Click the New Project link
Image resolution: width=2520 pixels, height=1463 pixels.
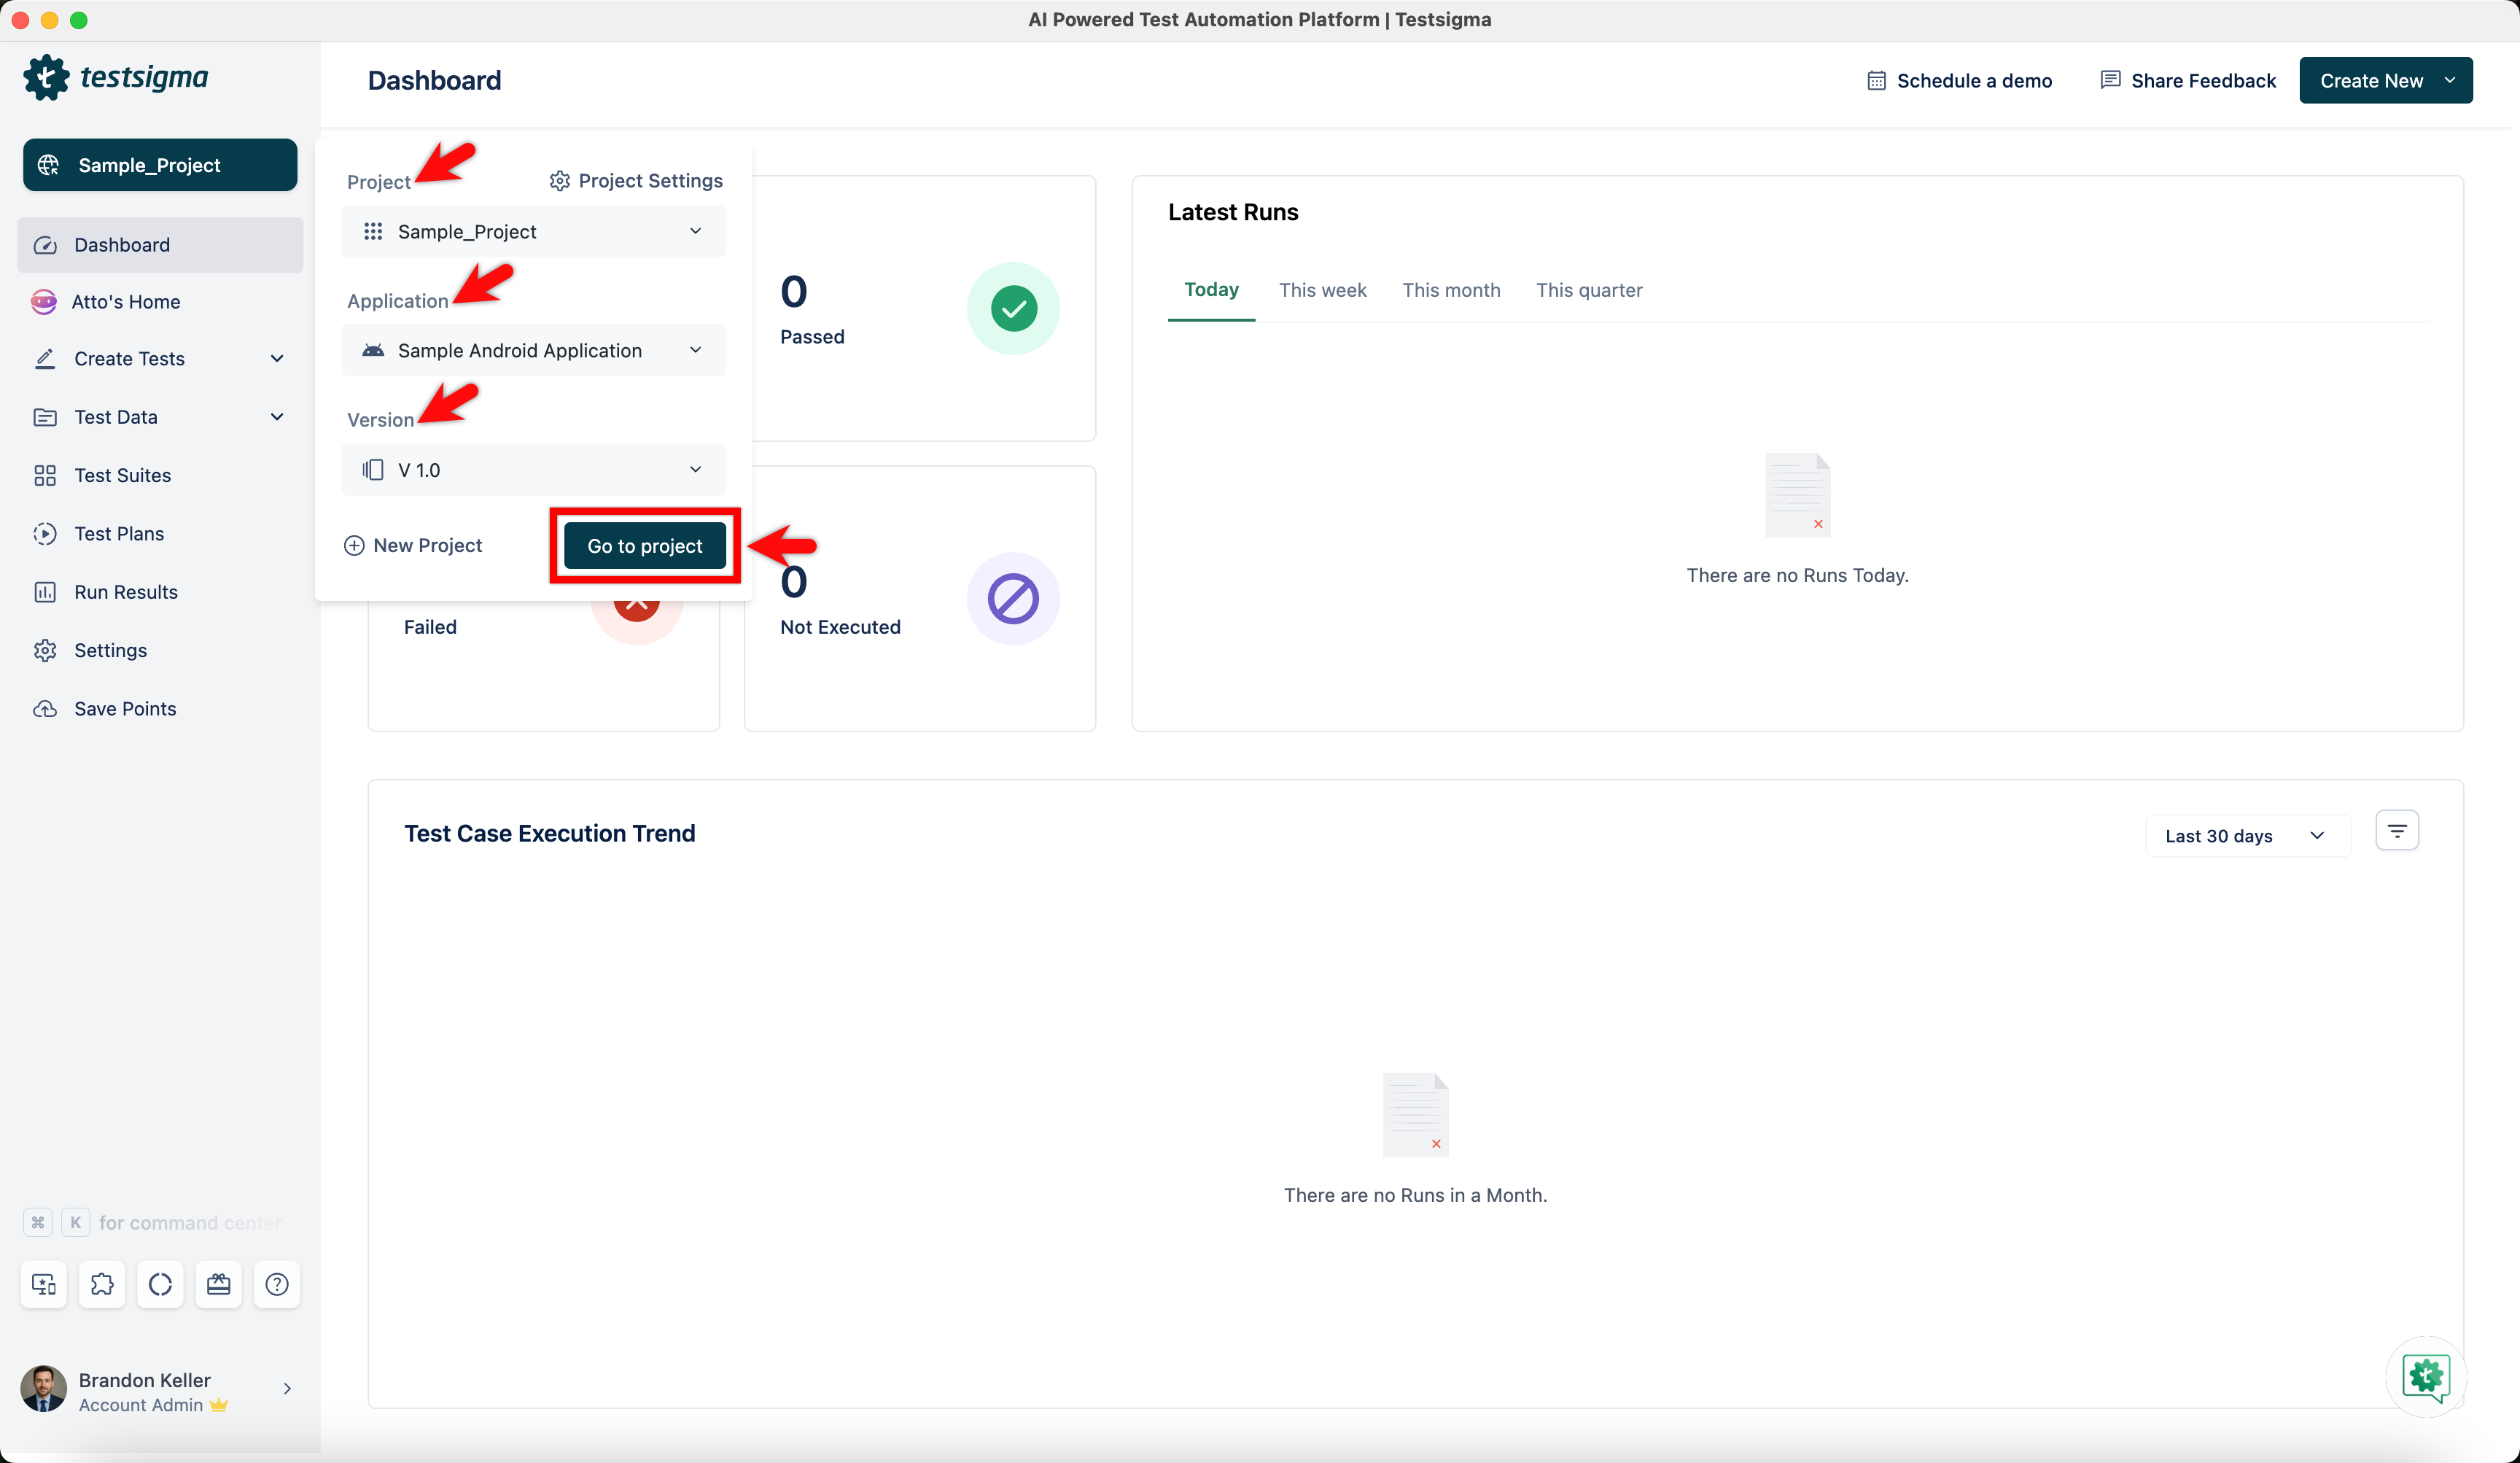click(413, 546)
